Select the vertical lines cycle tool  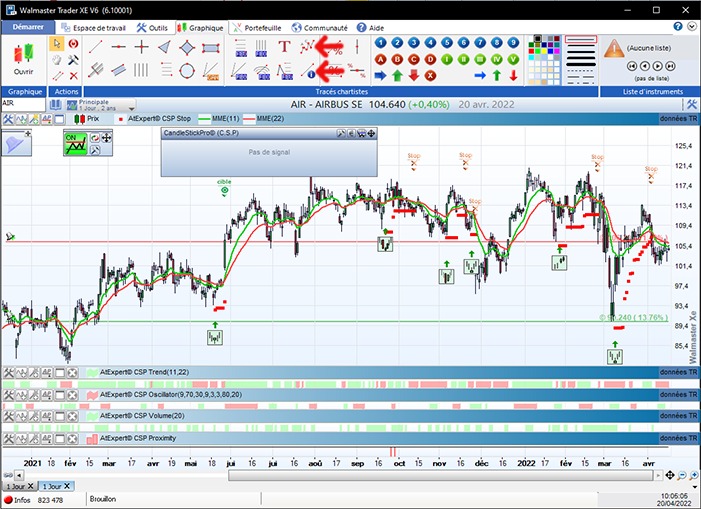coord(141,70)
